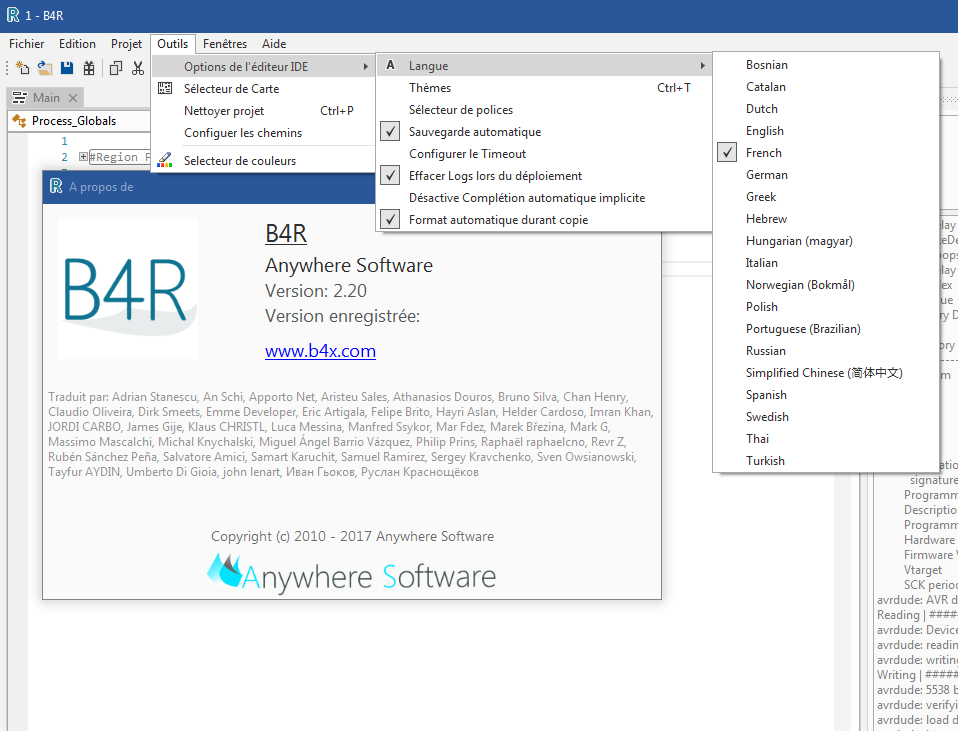Image resolution: width=958 pixels, height=731 pixels.
Task: Click the blue Save floppy icon
Action: 67,68
